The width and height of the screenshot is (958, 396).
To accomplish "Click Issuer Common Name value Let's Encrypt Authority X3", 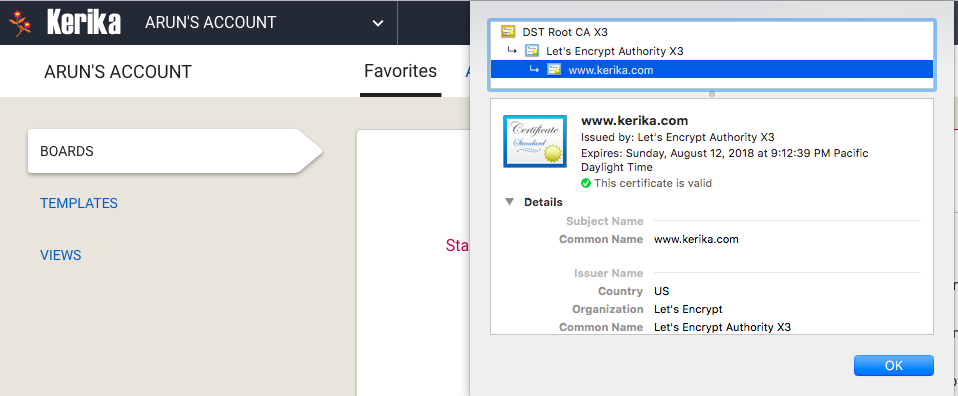I will pos(722,327).
